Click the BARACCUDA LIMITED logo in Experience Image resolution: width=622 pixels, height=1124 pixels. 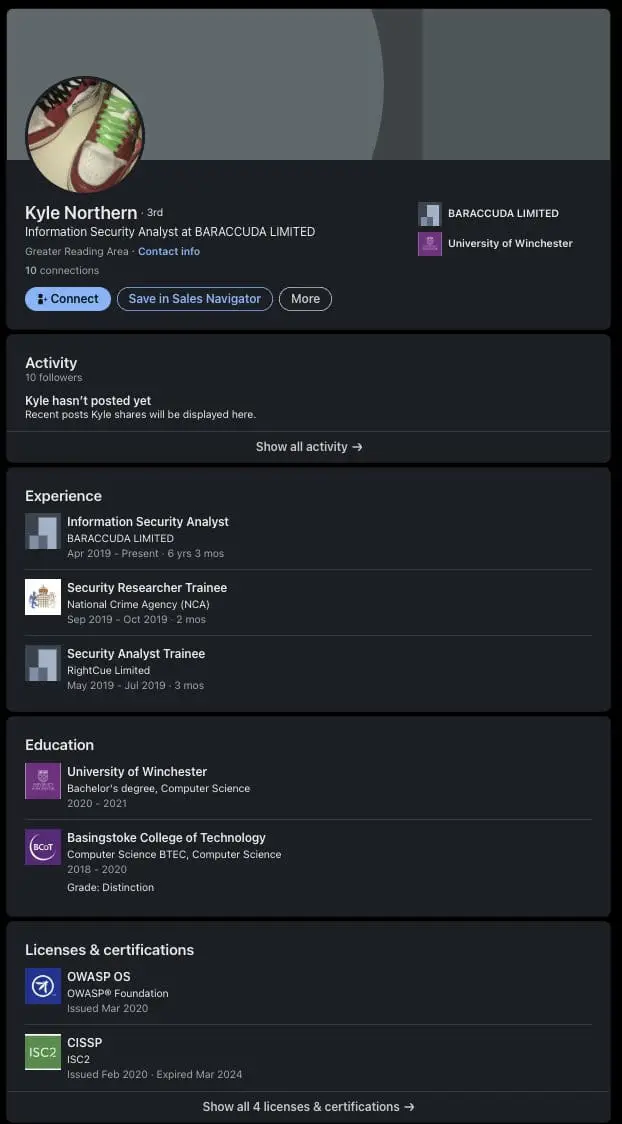click(x=43, y=531)
